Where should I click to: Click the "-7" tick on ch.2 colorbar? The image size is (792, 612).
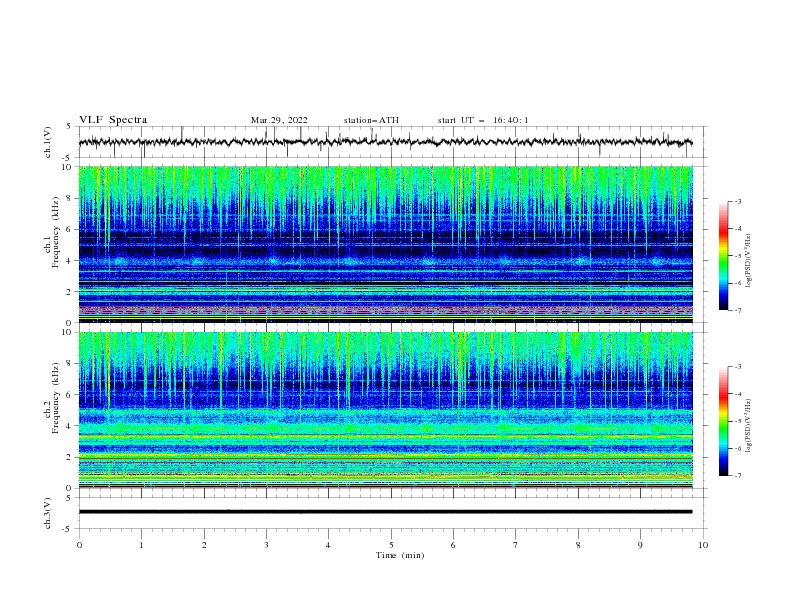[x=737, y=476]
